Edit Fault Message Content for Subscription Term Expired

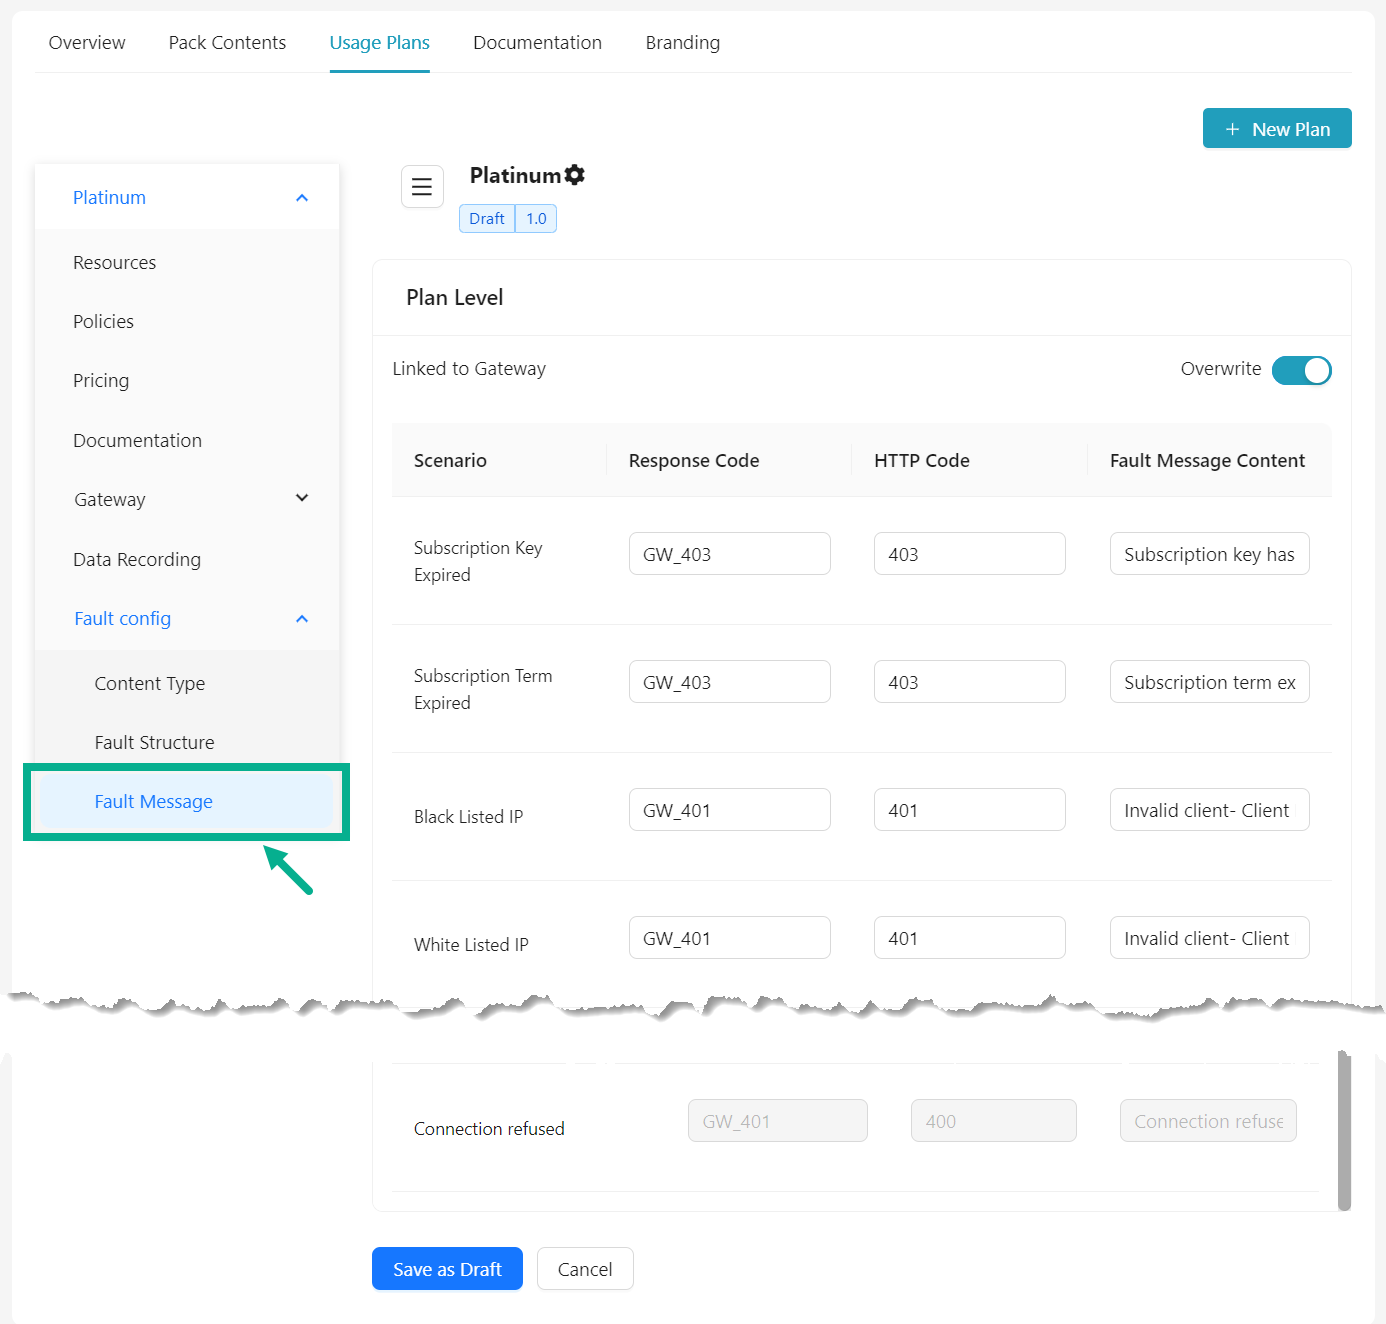click(x=1209, y=682)
